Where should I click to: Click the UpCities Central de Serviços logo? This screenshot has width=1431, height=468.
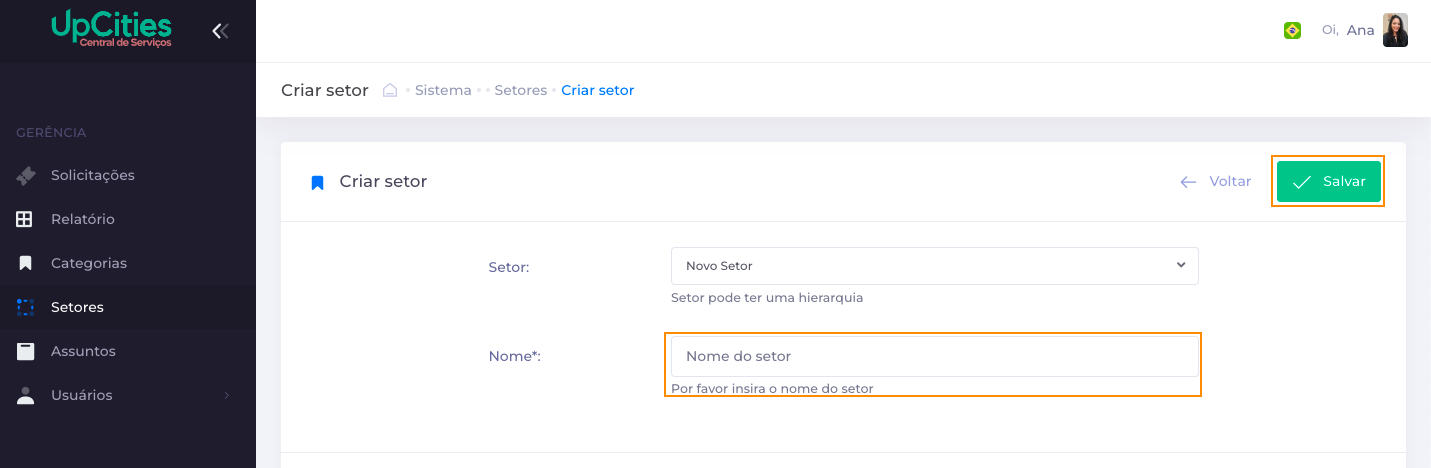pyautogui.click(x=112, y=29)
